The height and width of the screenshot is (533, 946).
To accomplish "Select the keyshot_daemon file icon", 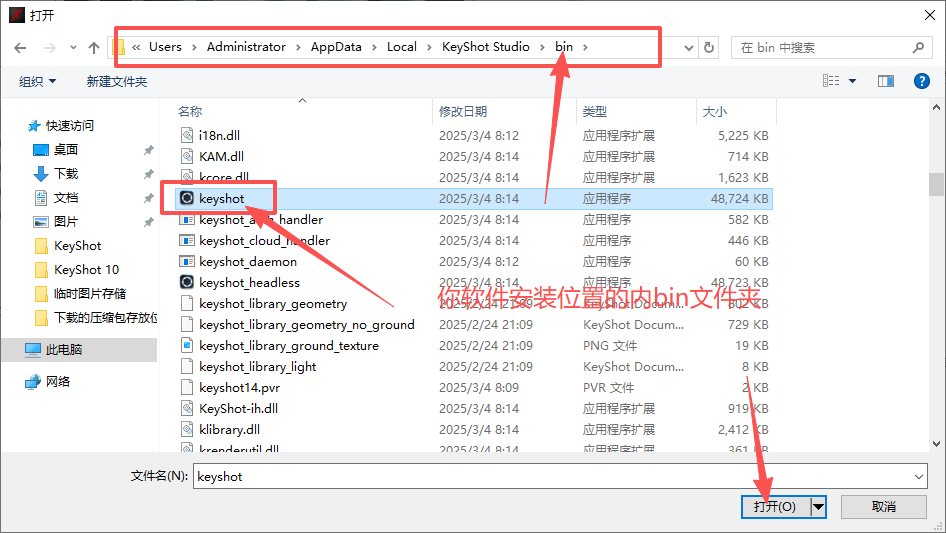I will (187, 261).
